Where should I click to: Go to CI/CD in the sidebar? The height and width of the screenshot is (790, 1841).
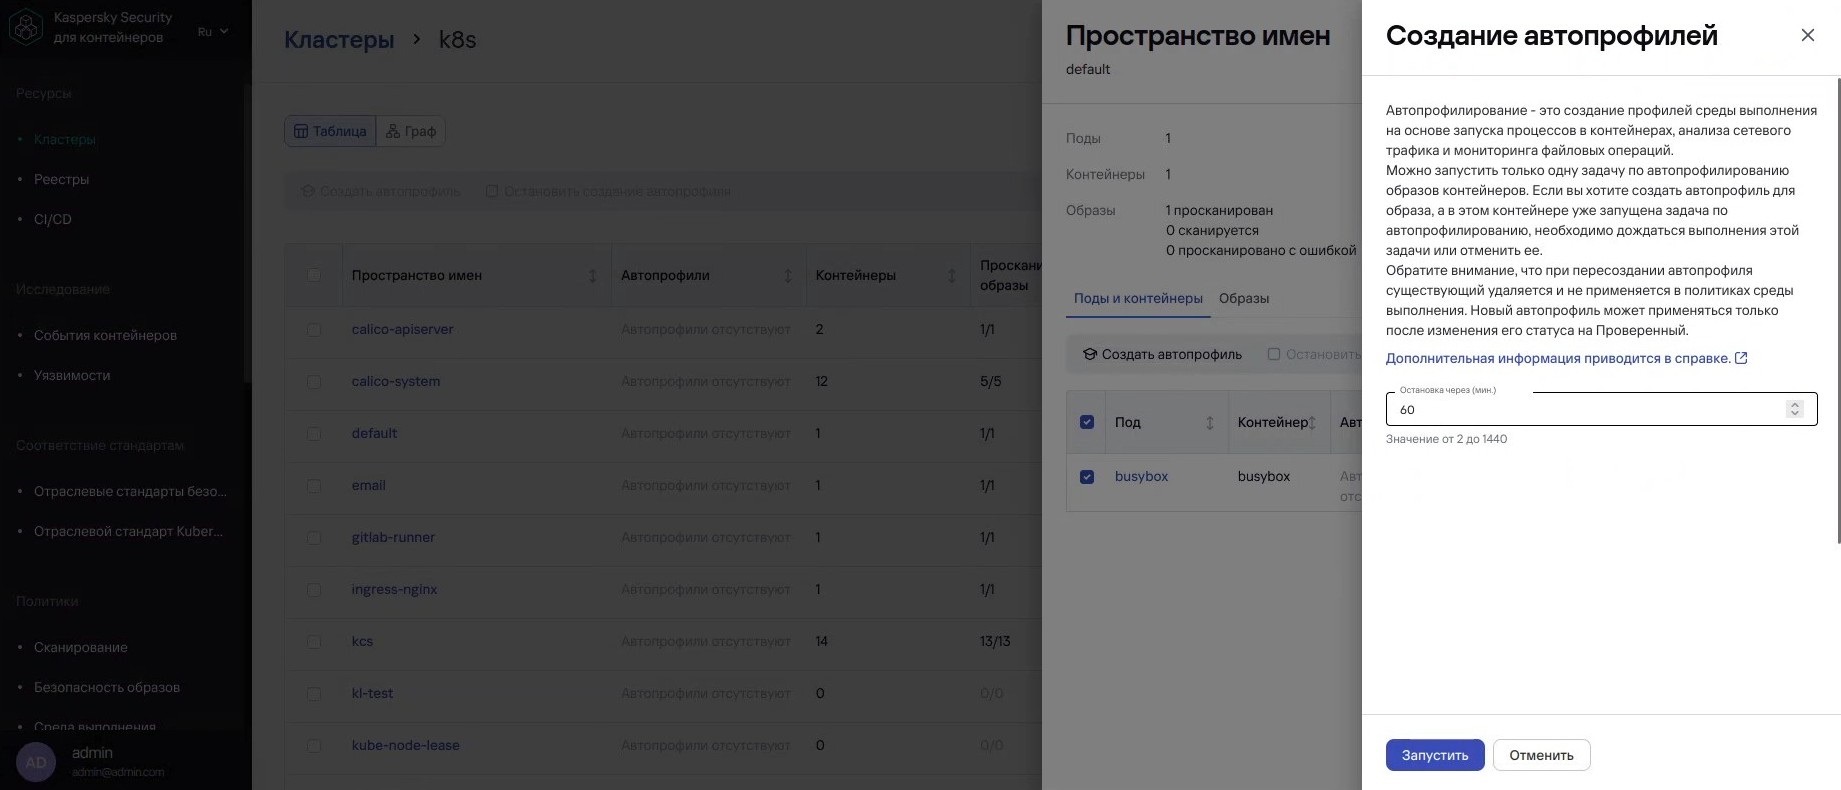(53, 219)
